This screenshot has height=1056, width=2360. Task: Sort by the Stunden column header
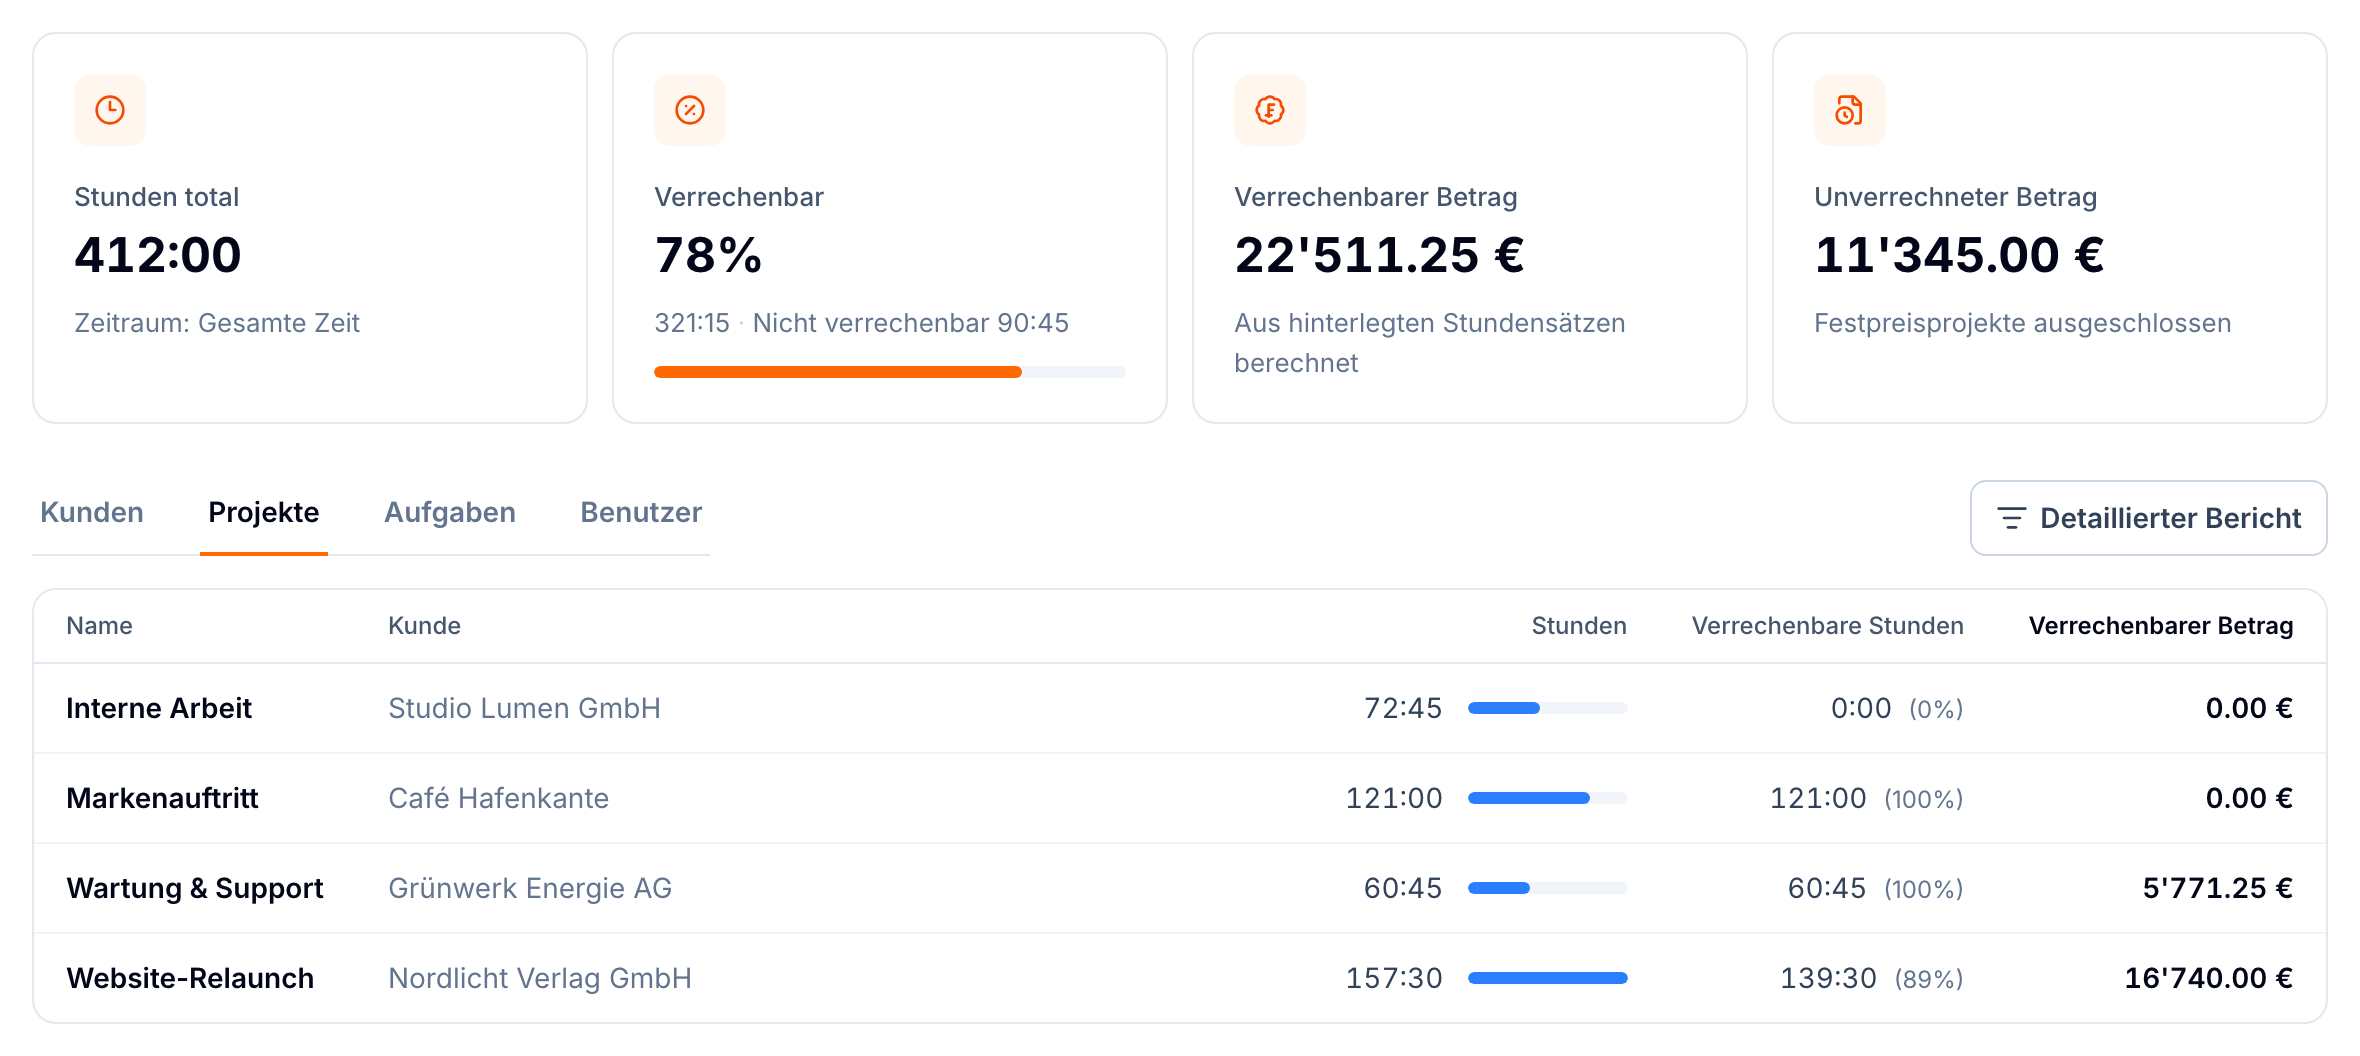coord(1579,626)
